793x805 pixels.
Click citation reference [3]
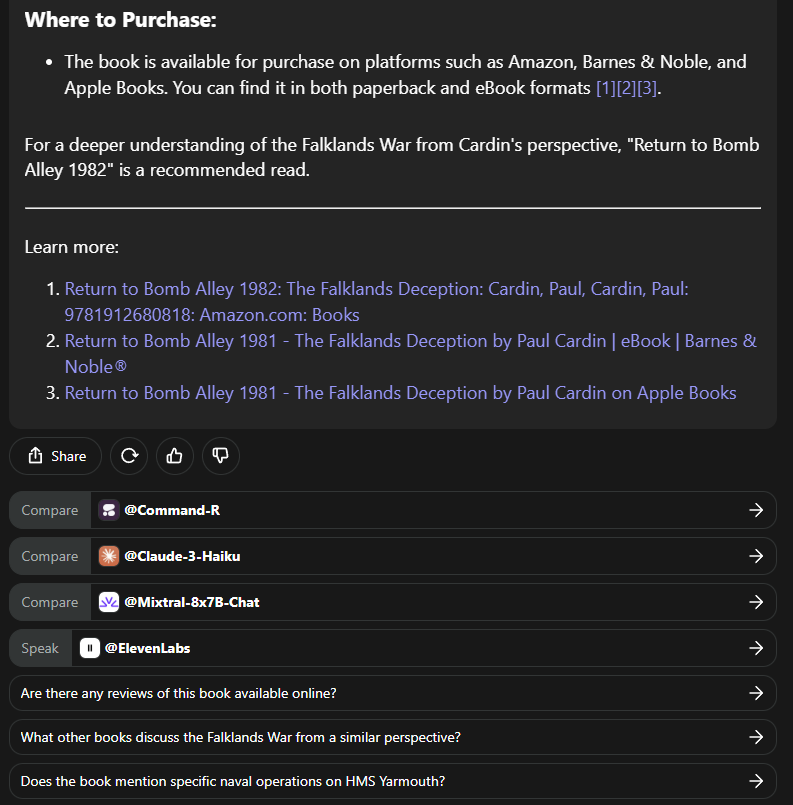pyautogui.click(x=649, y=88)
